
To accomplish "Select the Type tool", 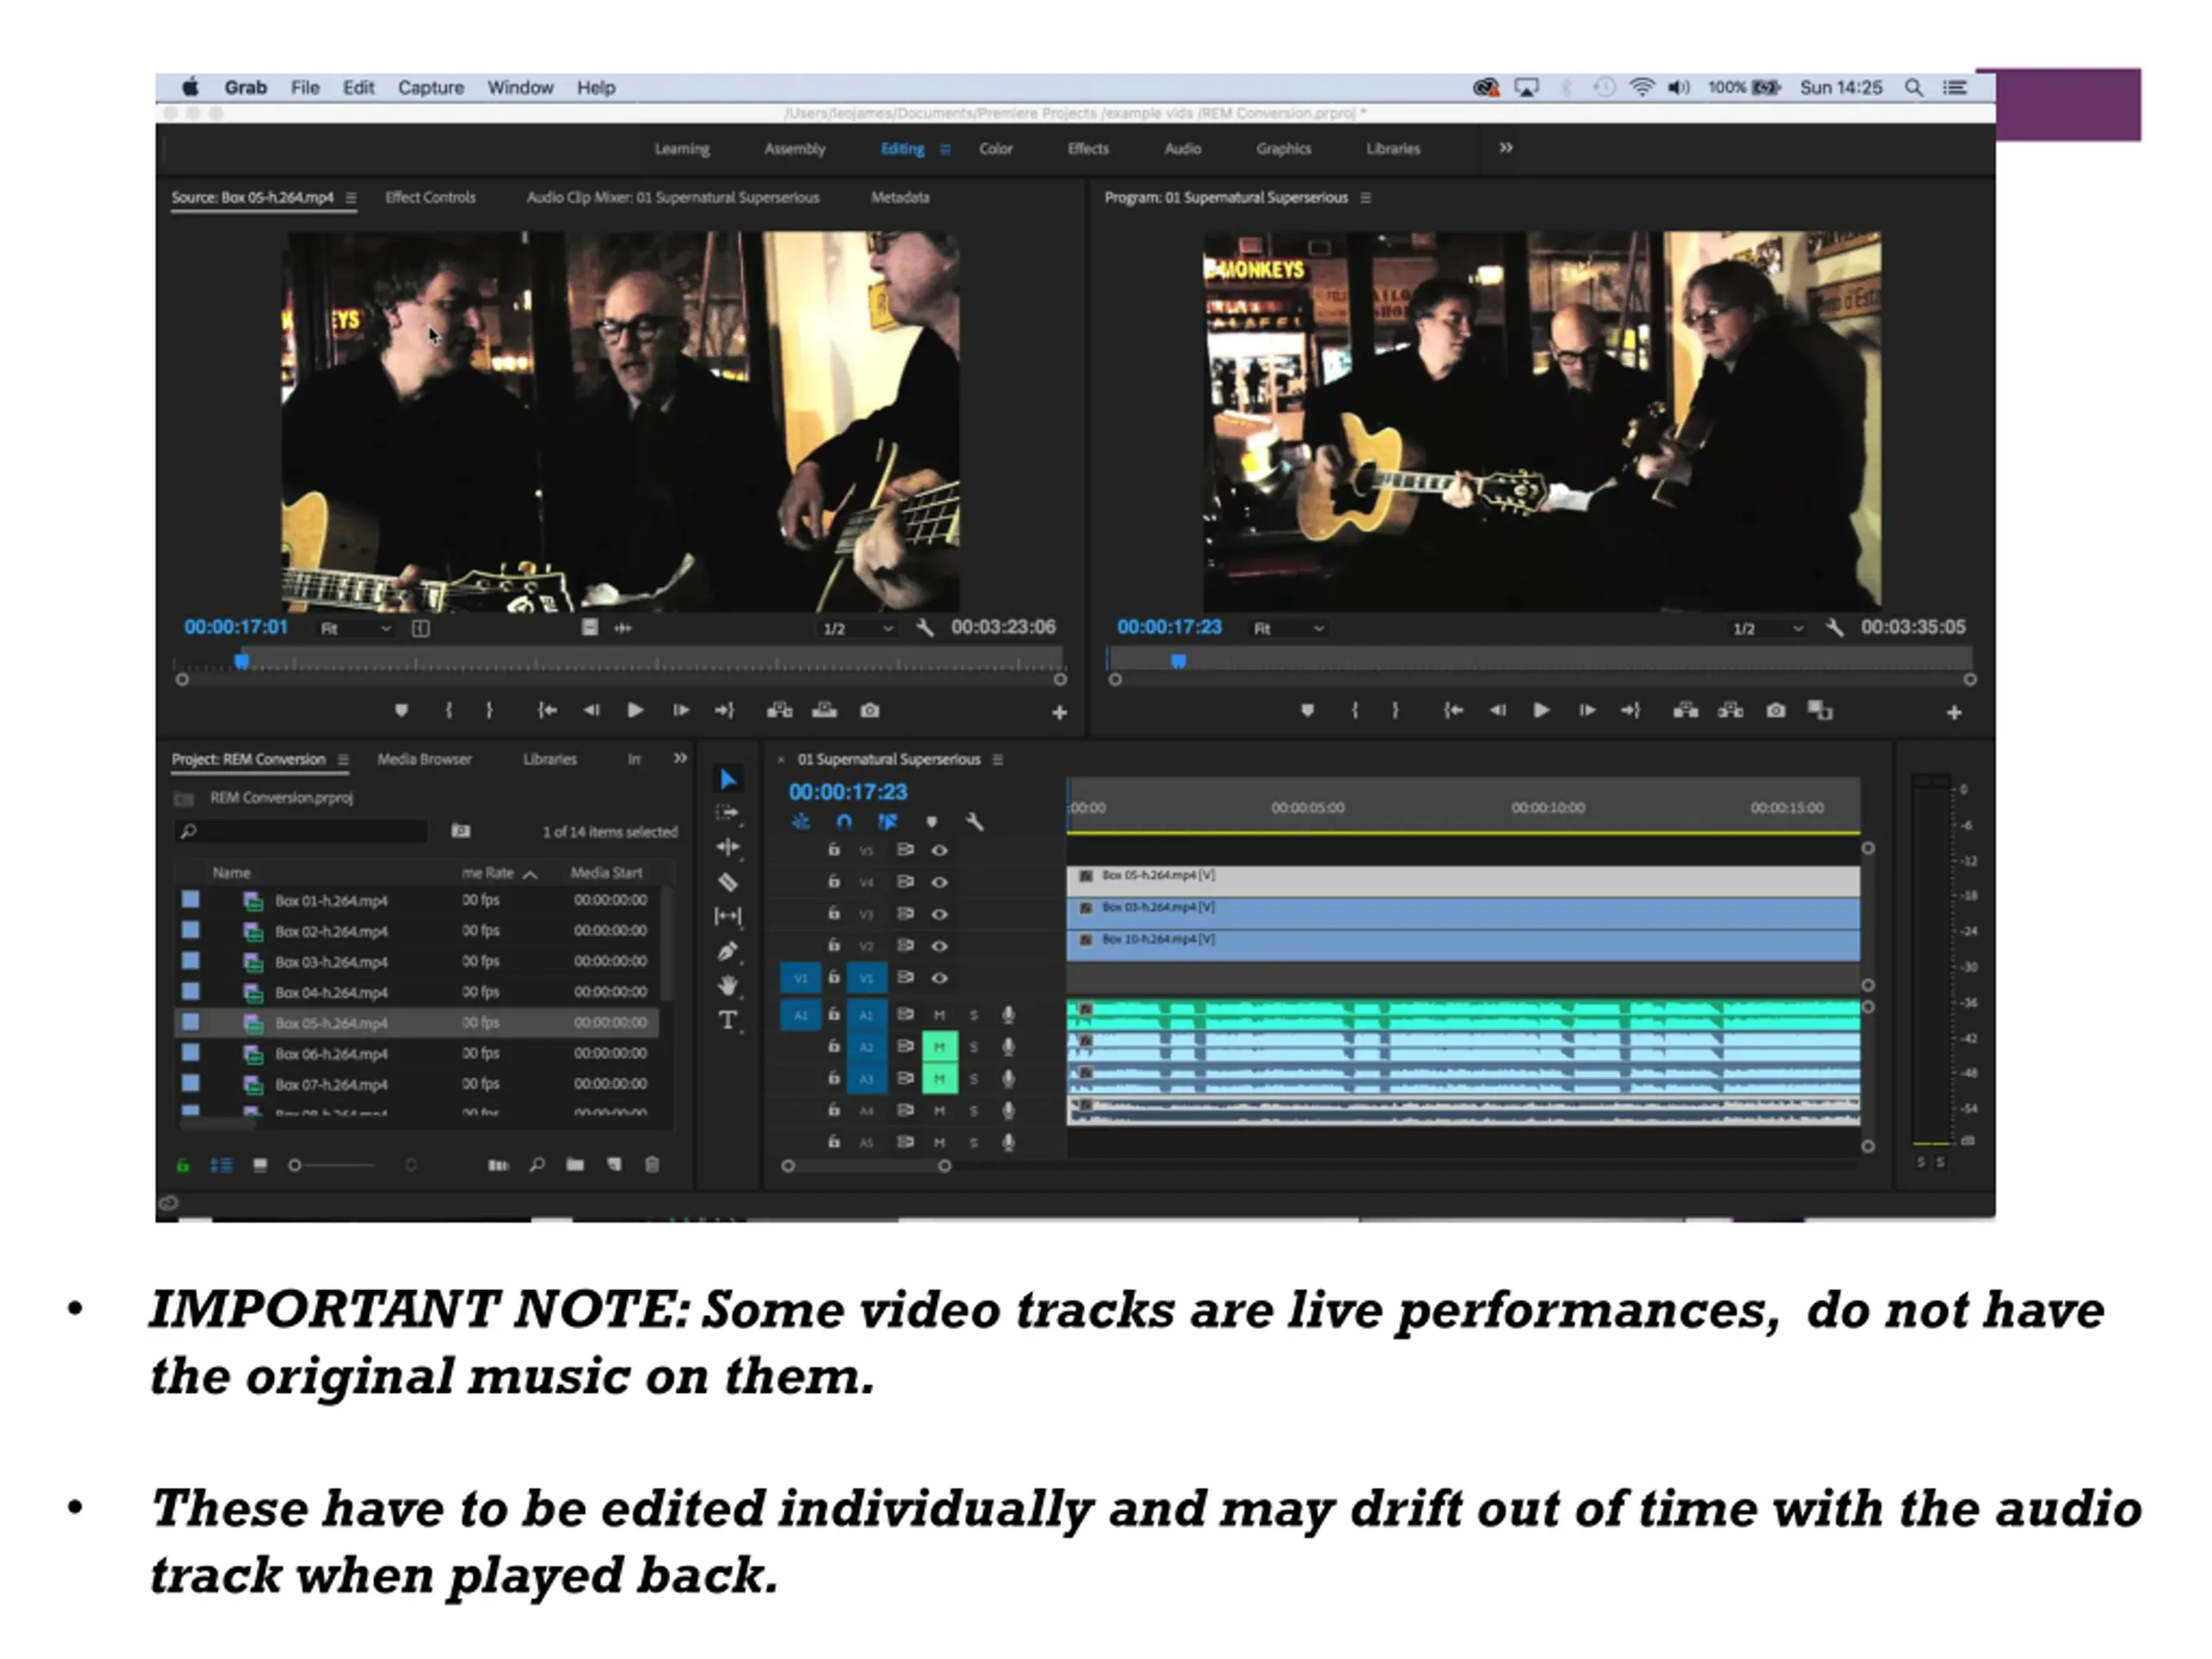I will [x=728, y=1020].
